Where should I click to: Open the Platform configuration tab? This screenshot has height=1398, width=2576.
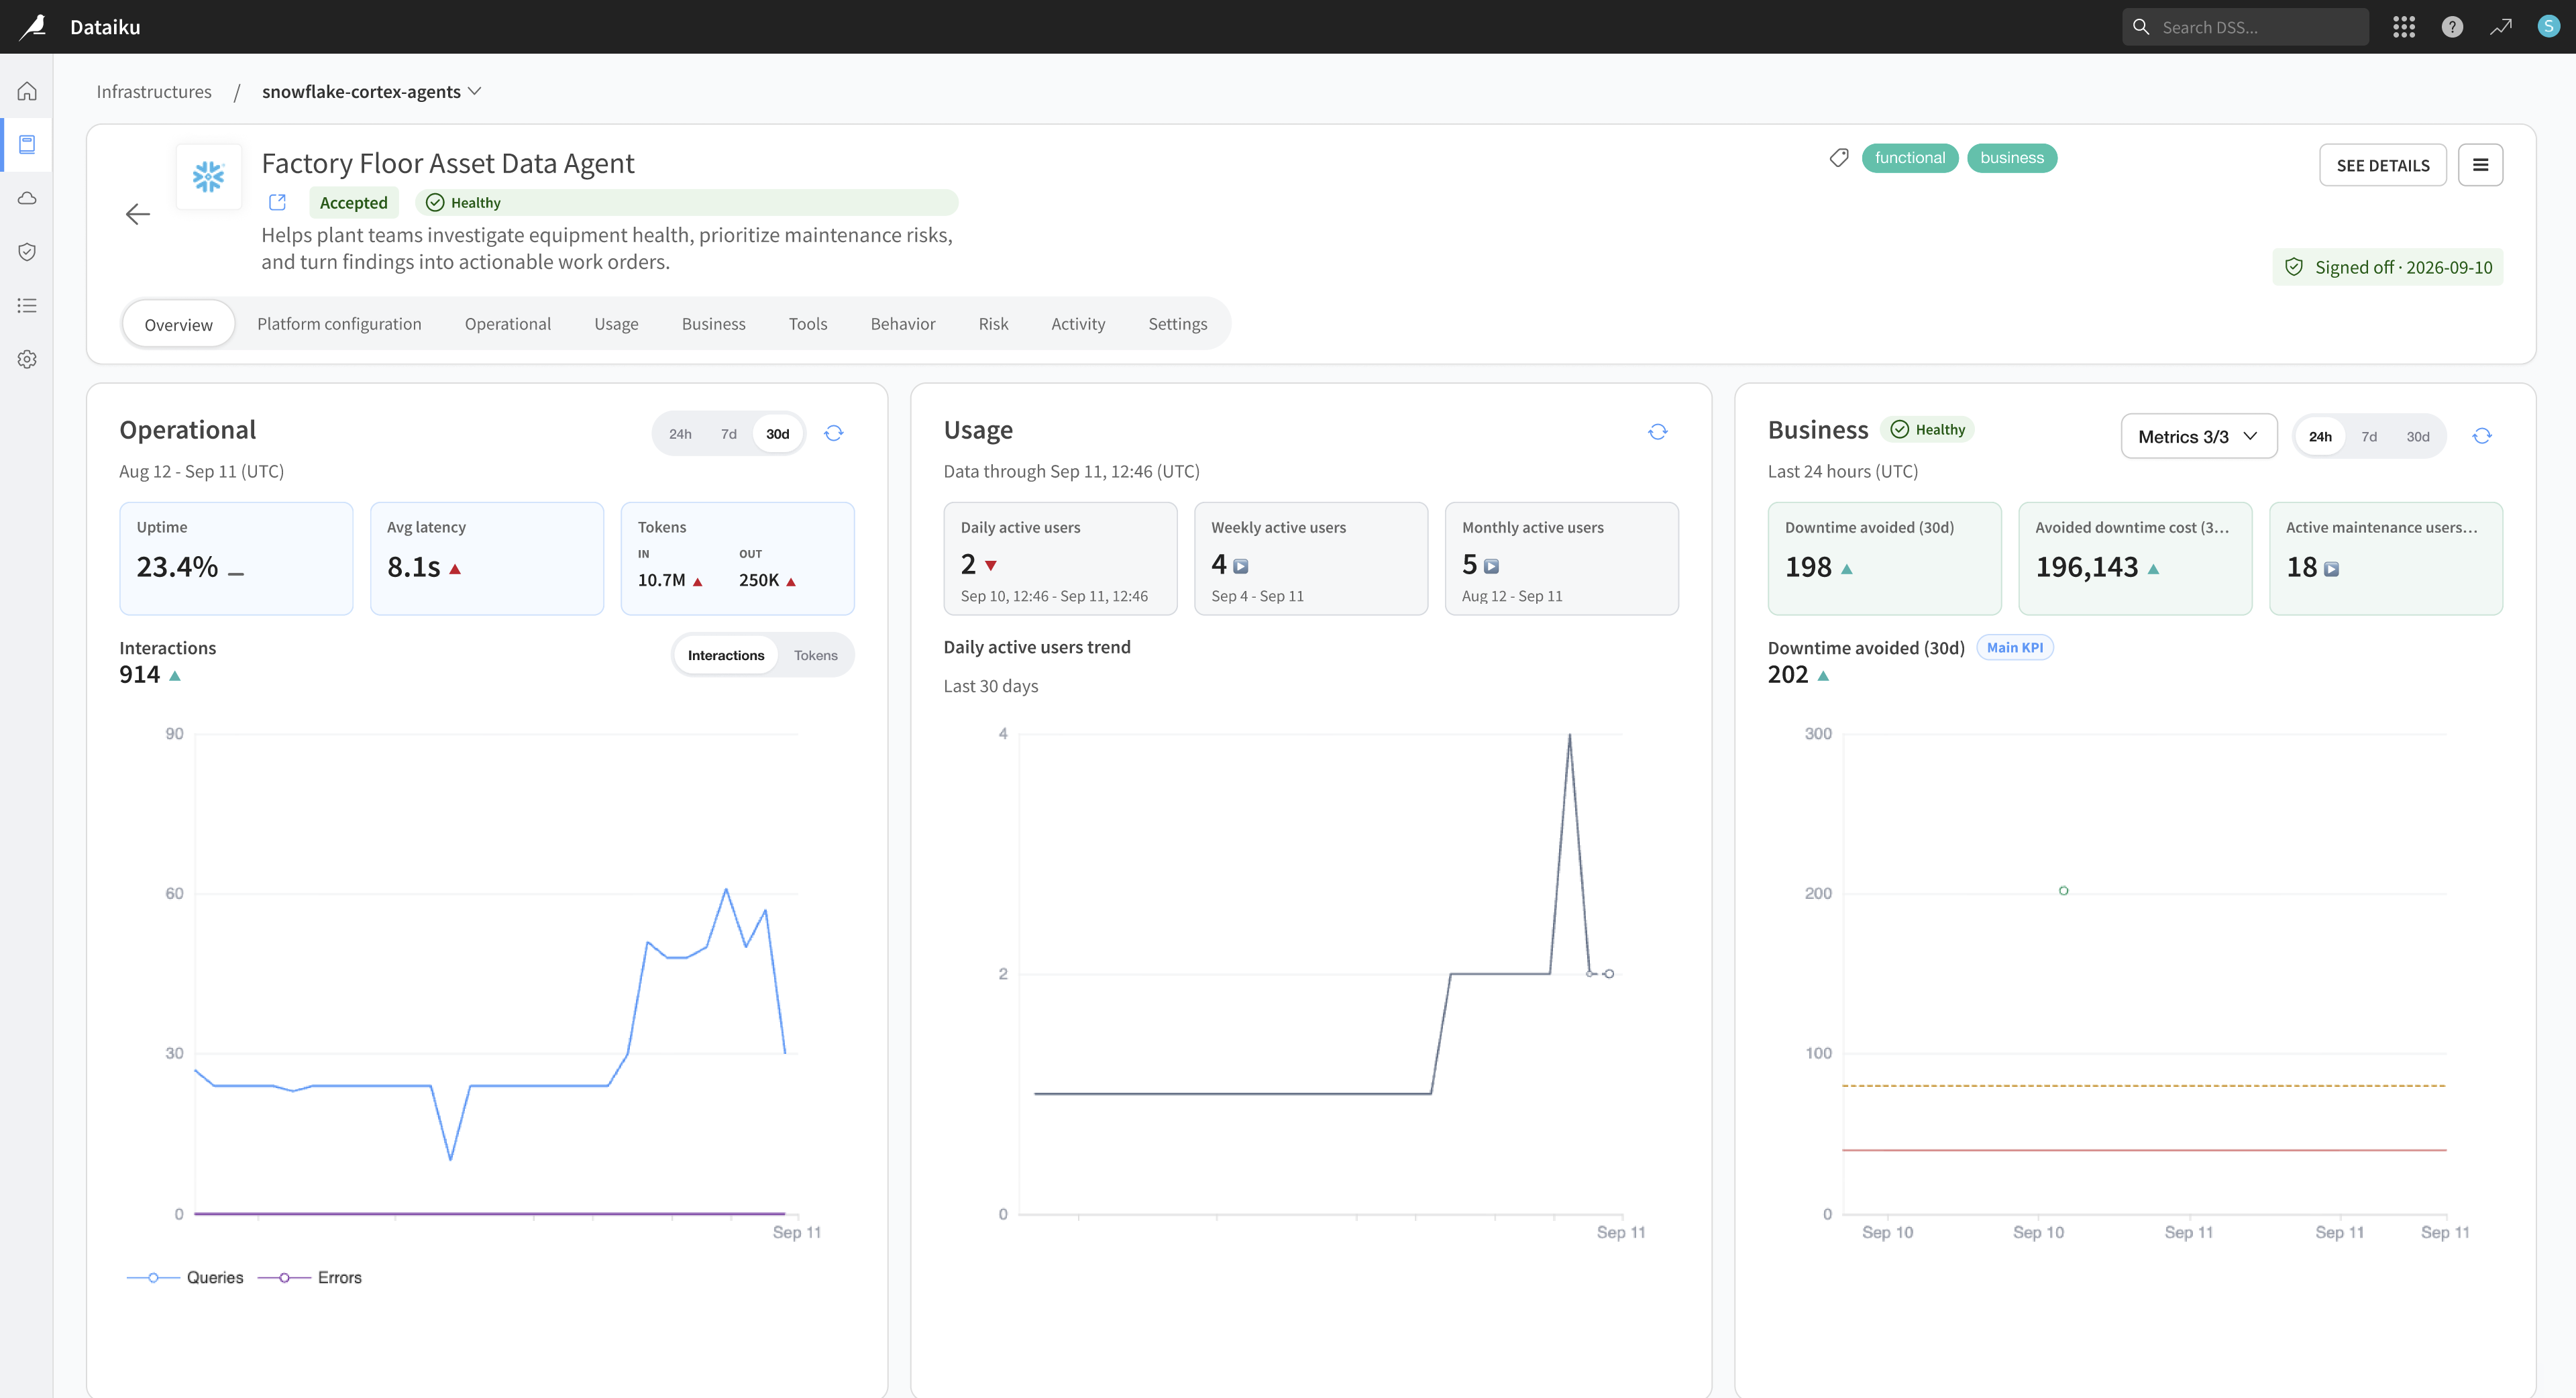tap(339, 323)
